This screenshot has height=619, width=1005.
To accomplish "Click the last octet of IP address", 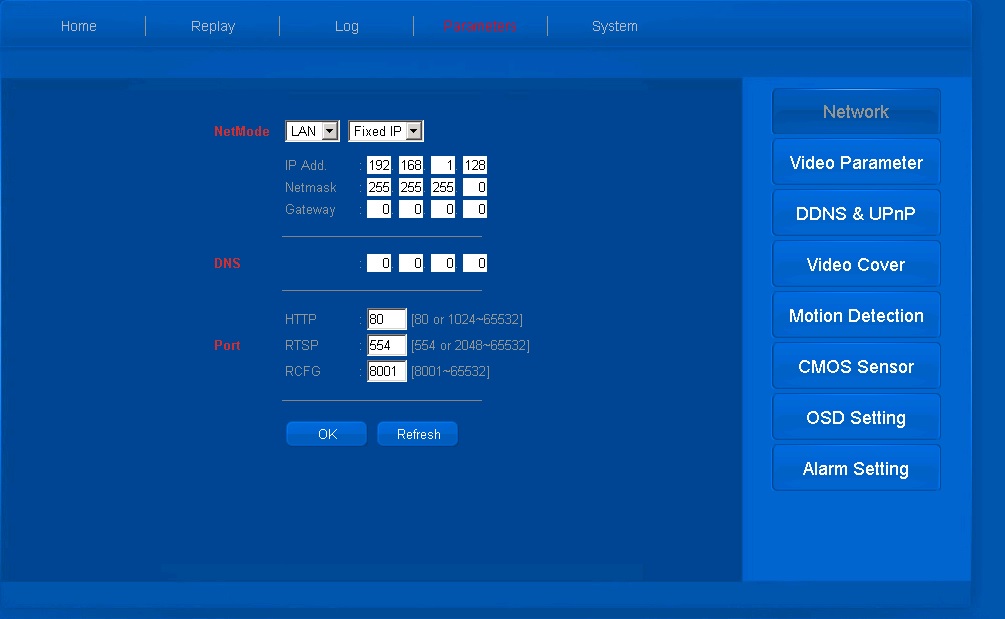I will [x=475, y=166].
